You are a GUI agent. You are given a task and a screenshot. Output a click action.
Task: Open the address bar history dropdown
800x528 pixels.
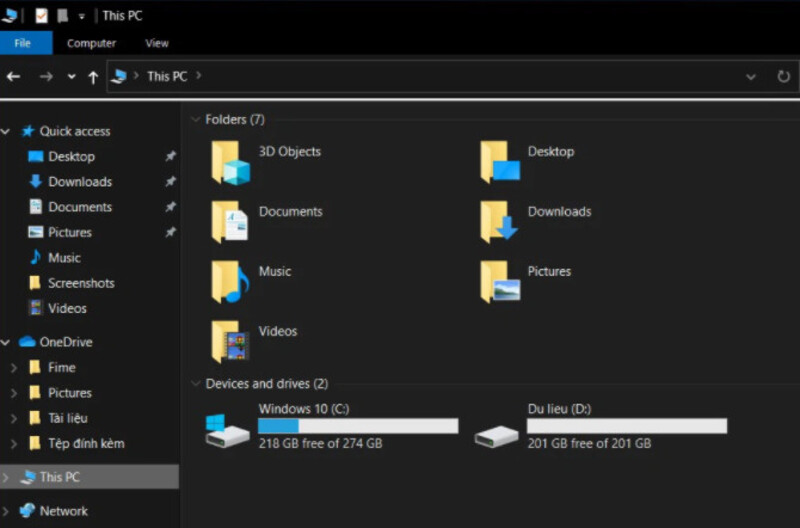tap(751, 76)
